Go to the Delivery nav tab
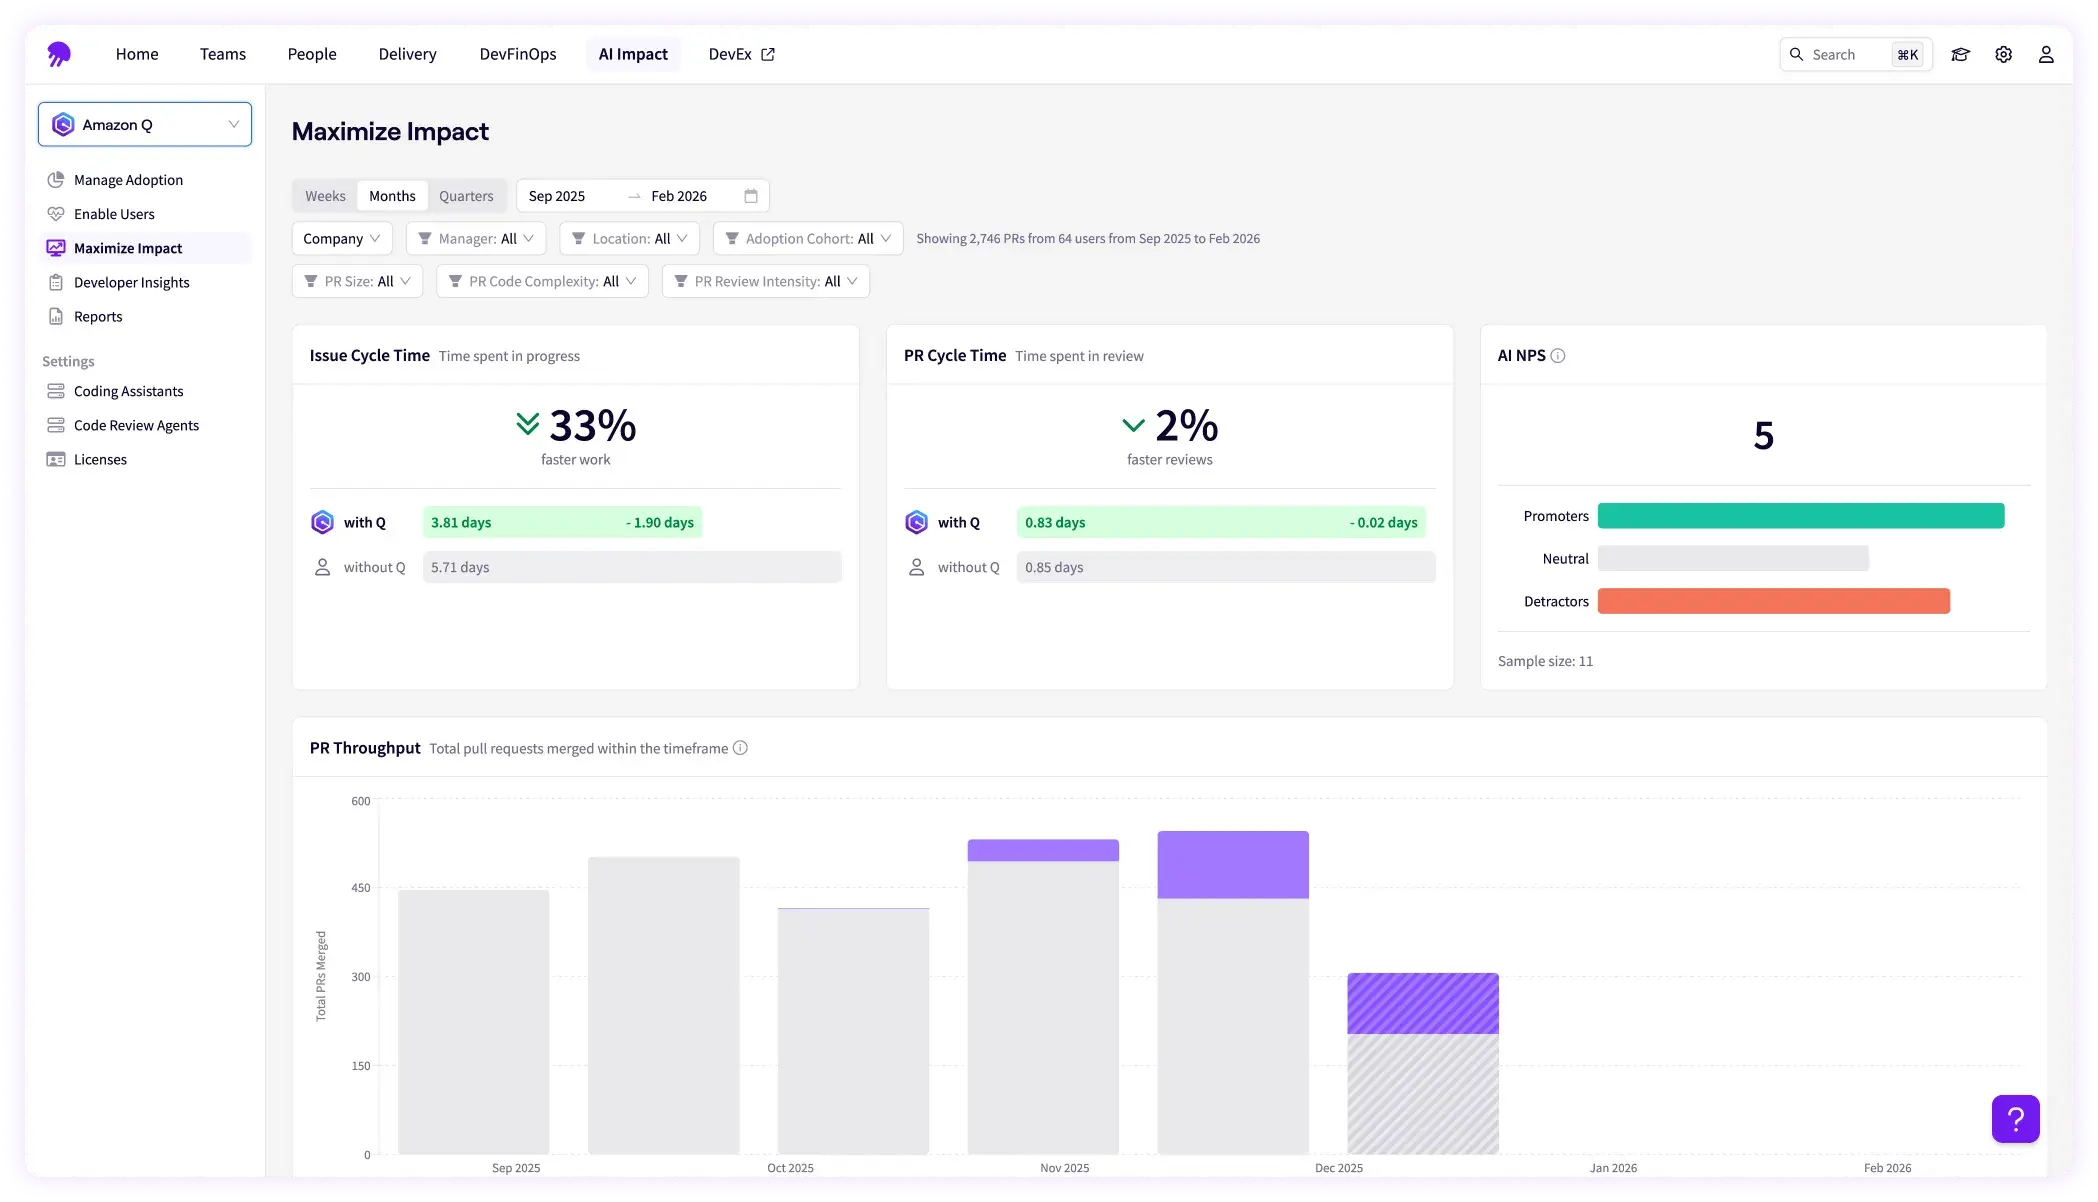Viewport: 2098px width, 1202px height. click(407, 54)
